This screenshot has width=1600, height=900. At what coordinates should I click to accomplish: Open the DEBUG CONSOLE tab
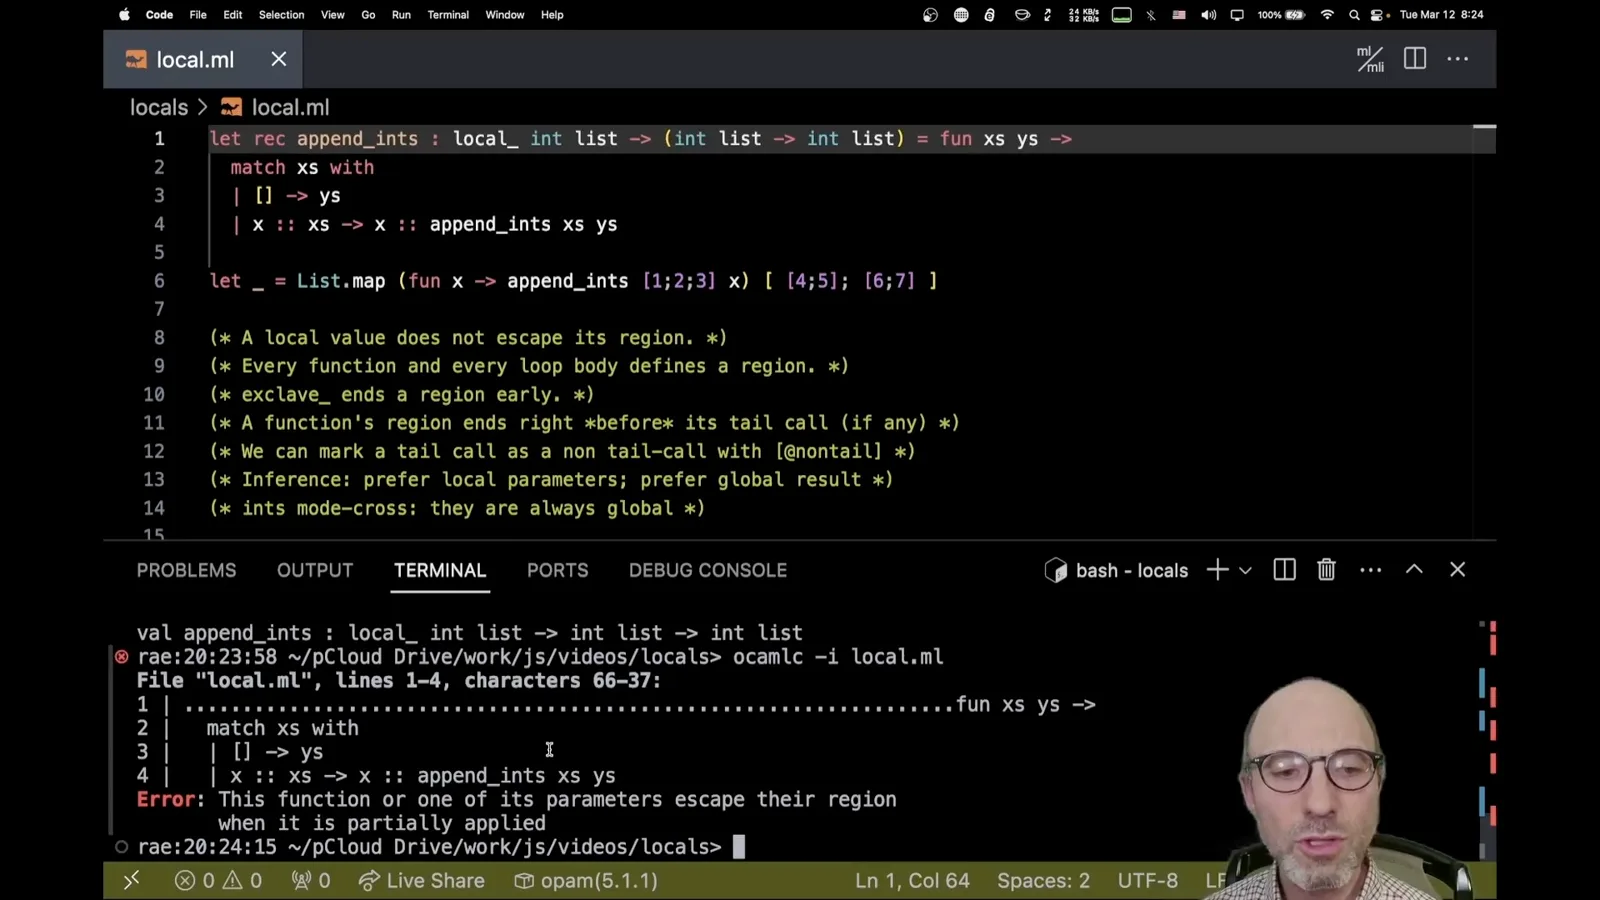(708, 570)
